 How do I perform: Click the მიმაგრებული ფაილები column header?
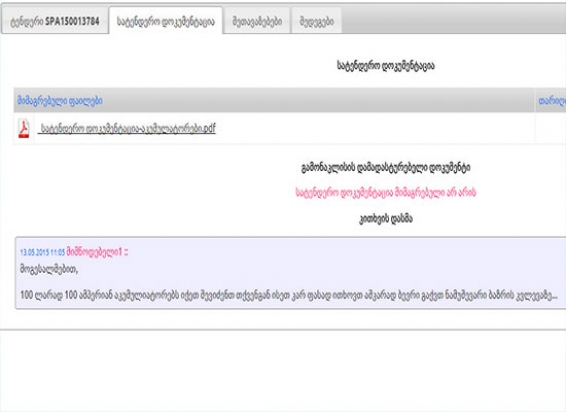pyautogui.click(x=60, y=101)
